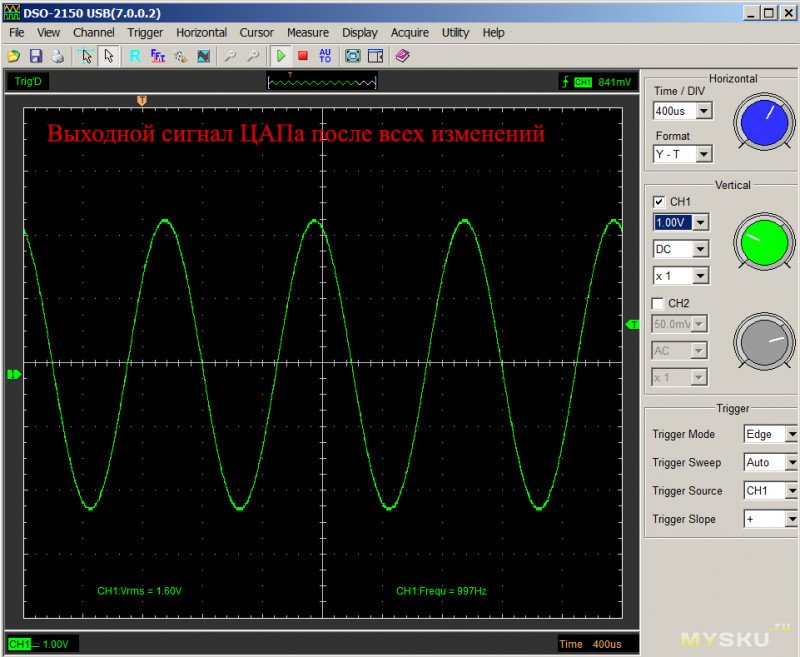Enable the CH2 channel checkbox
800x657 pixels.
[x=658, y=303]
